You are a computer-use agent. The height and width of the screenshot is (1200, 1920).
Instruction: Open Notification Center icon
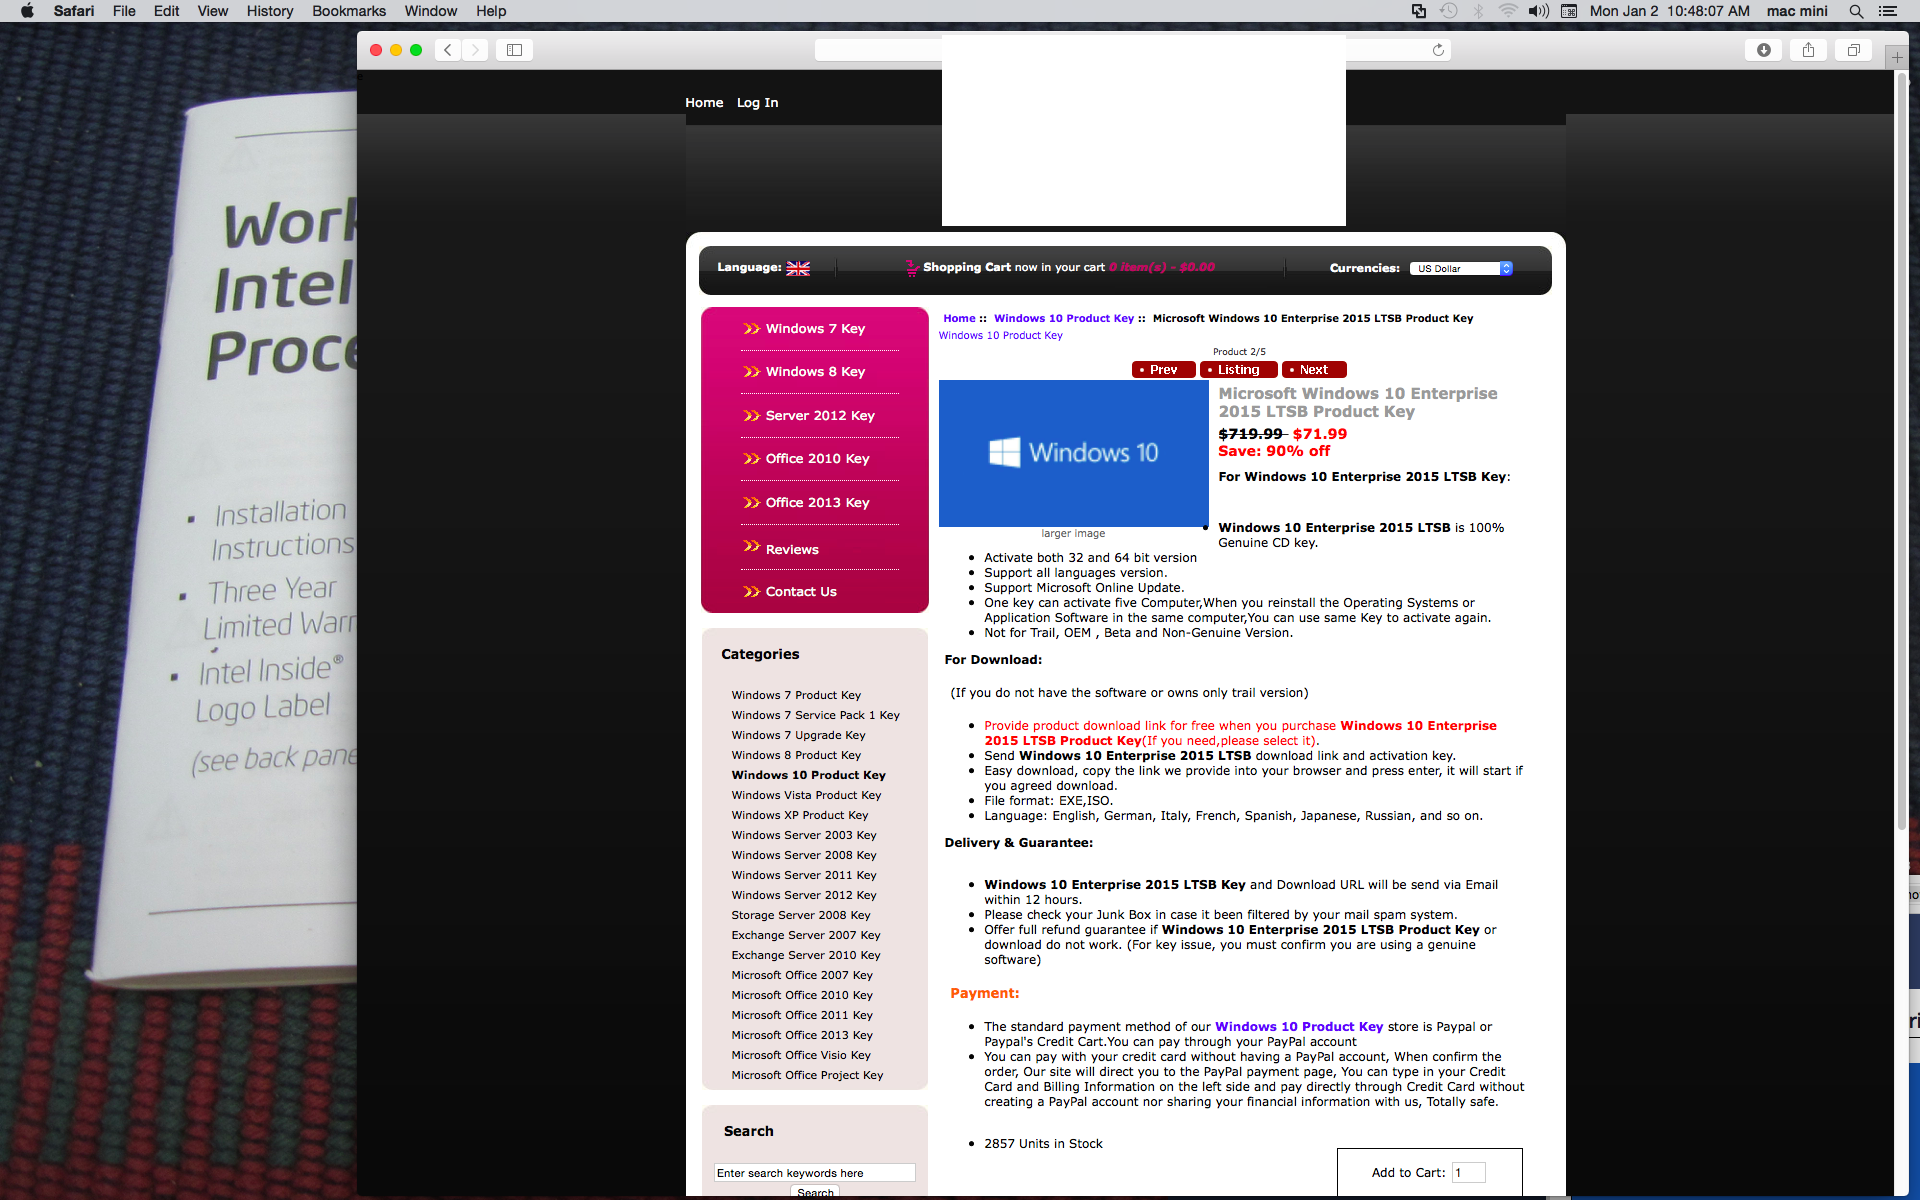point(1888,11)
